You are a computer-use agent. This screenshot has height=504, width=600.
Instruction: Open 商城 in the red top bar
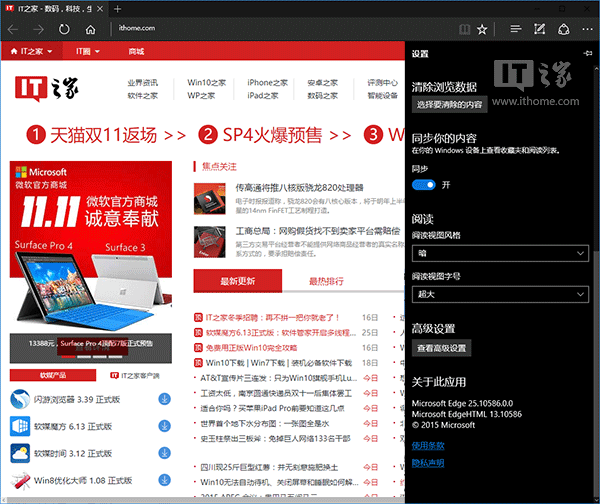[136, 51]
